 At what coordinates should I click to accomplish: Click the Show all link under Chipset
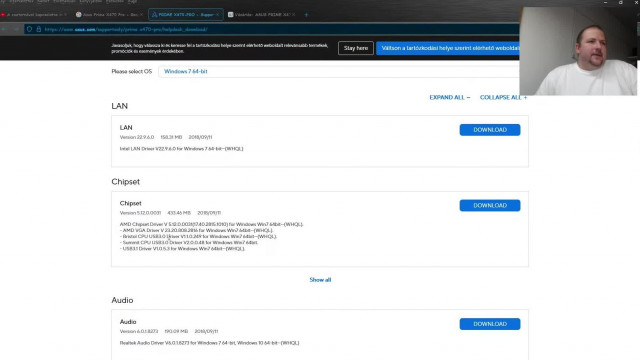coord(320,280)
